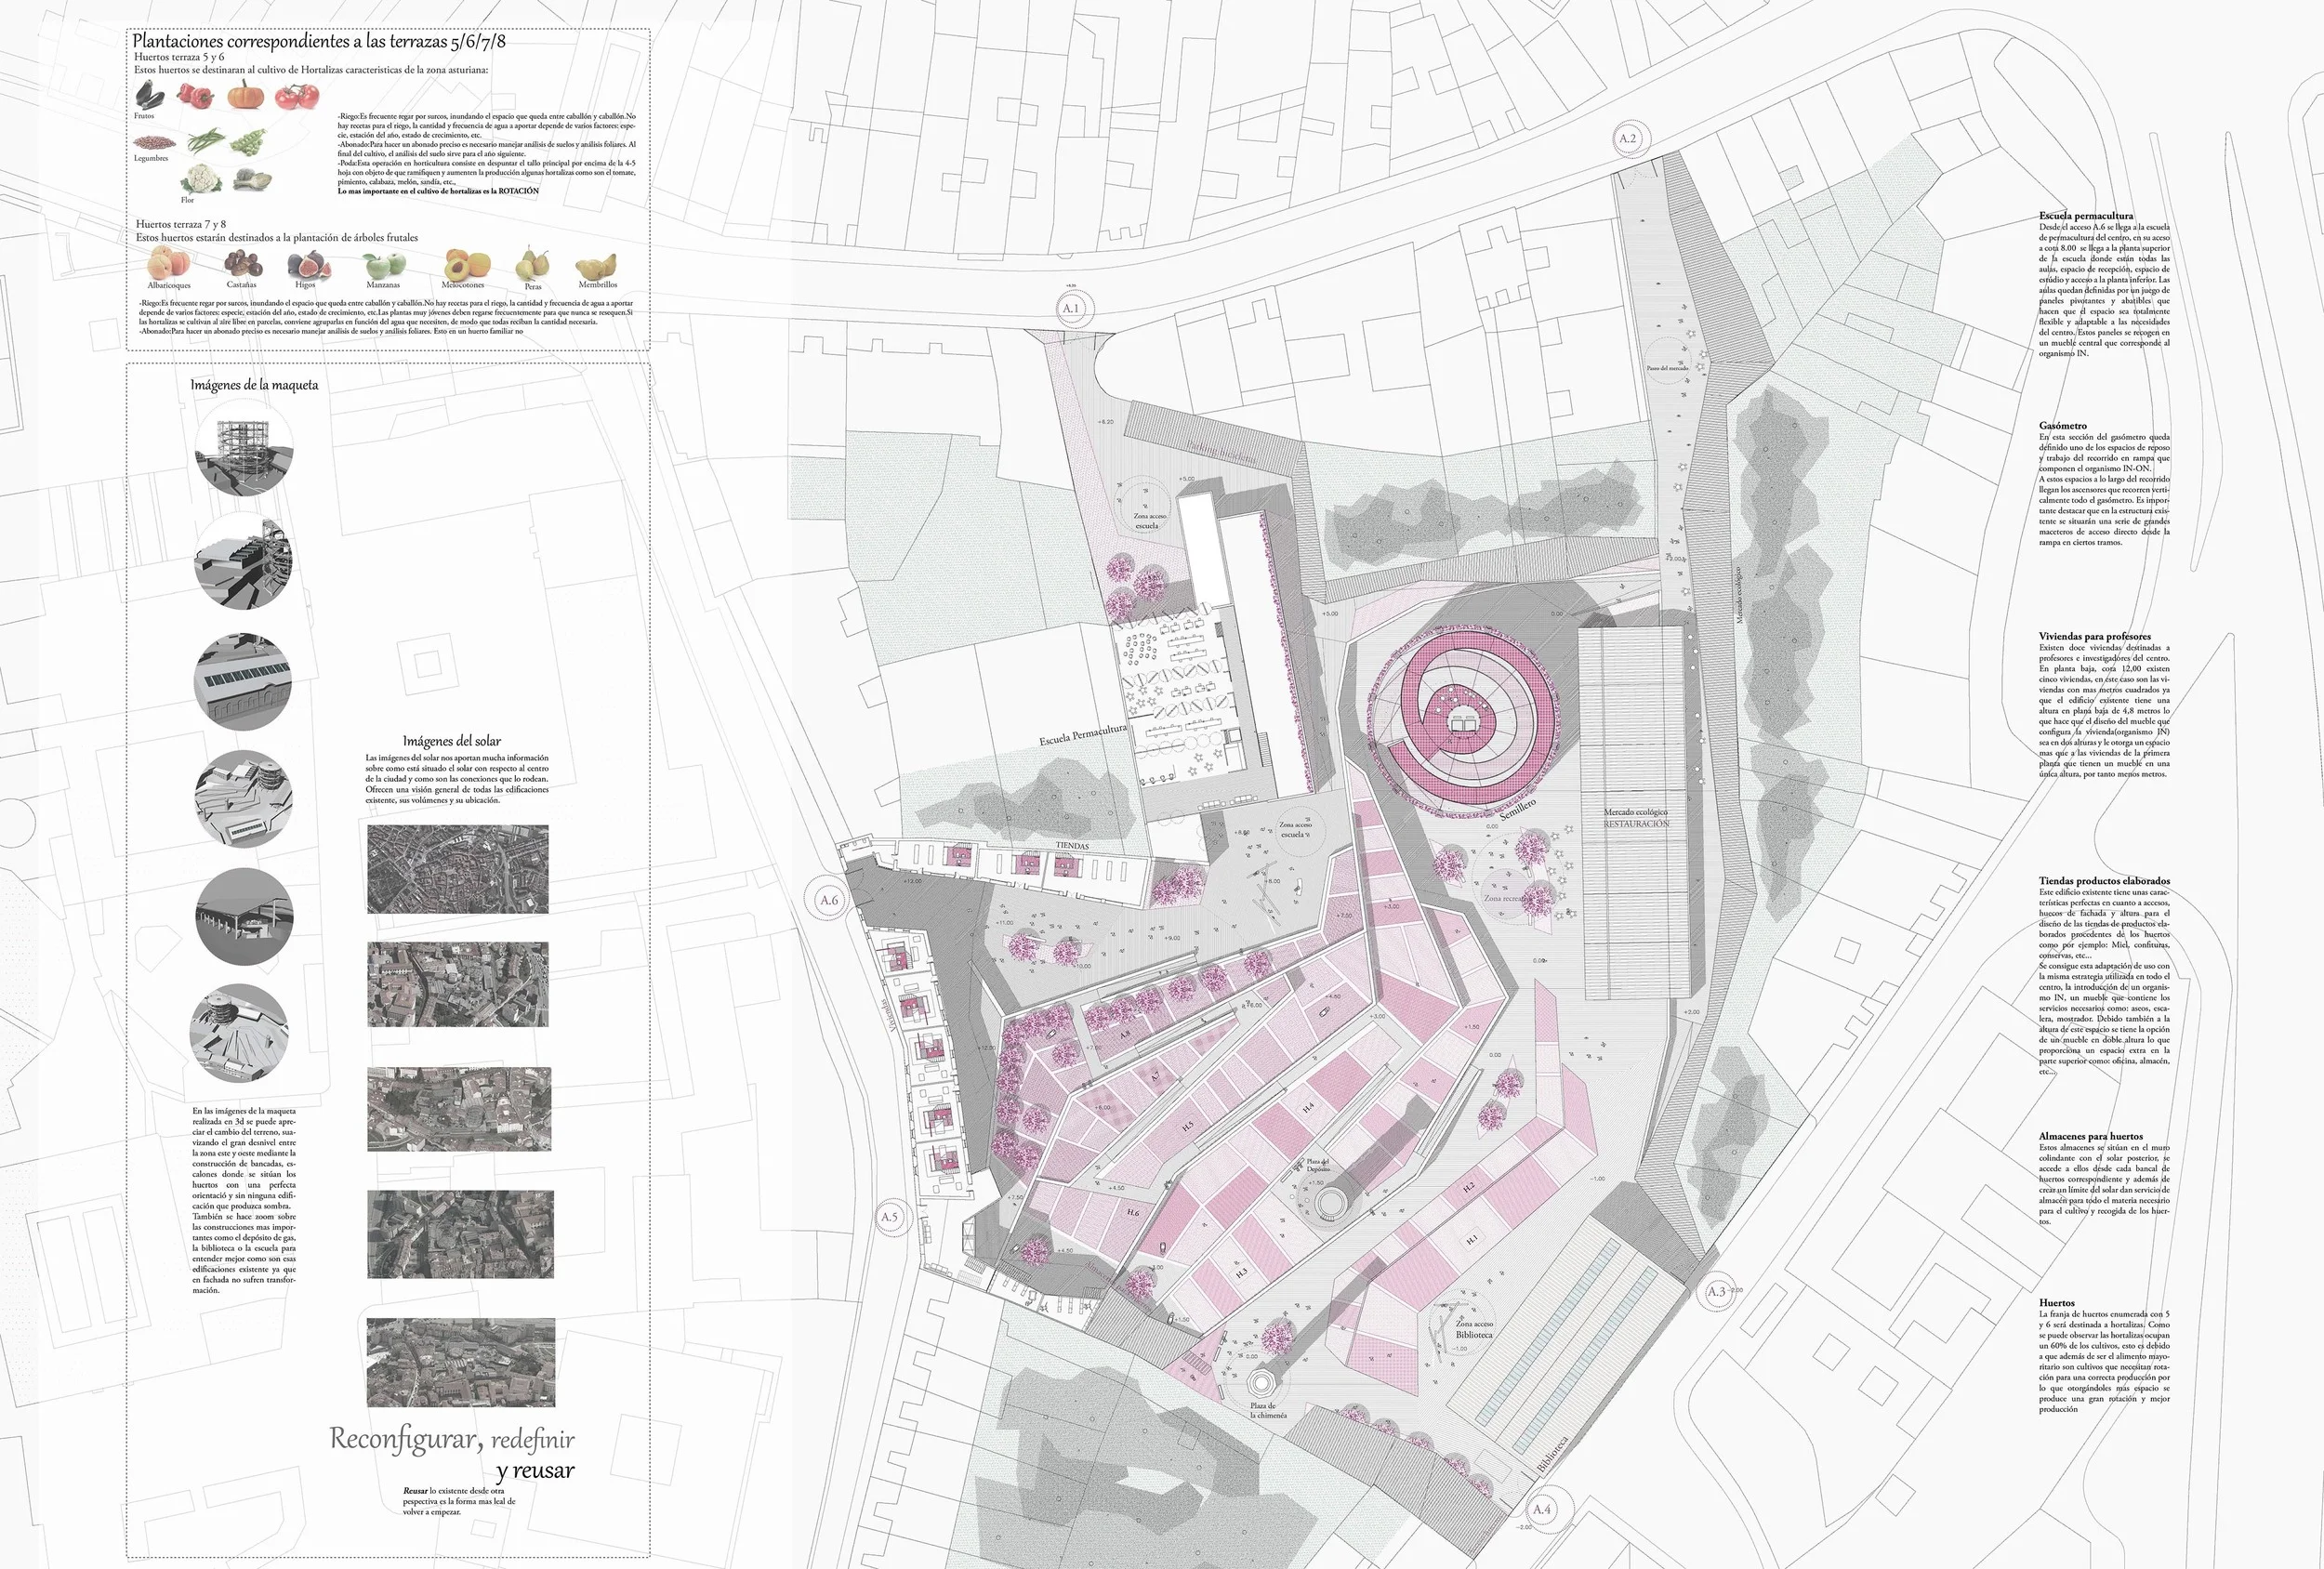Image resolution: width=2324 pixels, height=1569 pixels.
Task: Click the Plaza de la chimenea circle
Action: (1262, 1384)
